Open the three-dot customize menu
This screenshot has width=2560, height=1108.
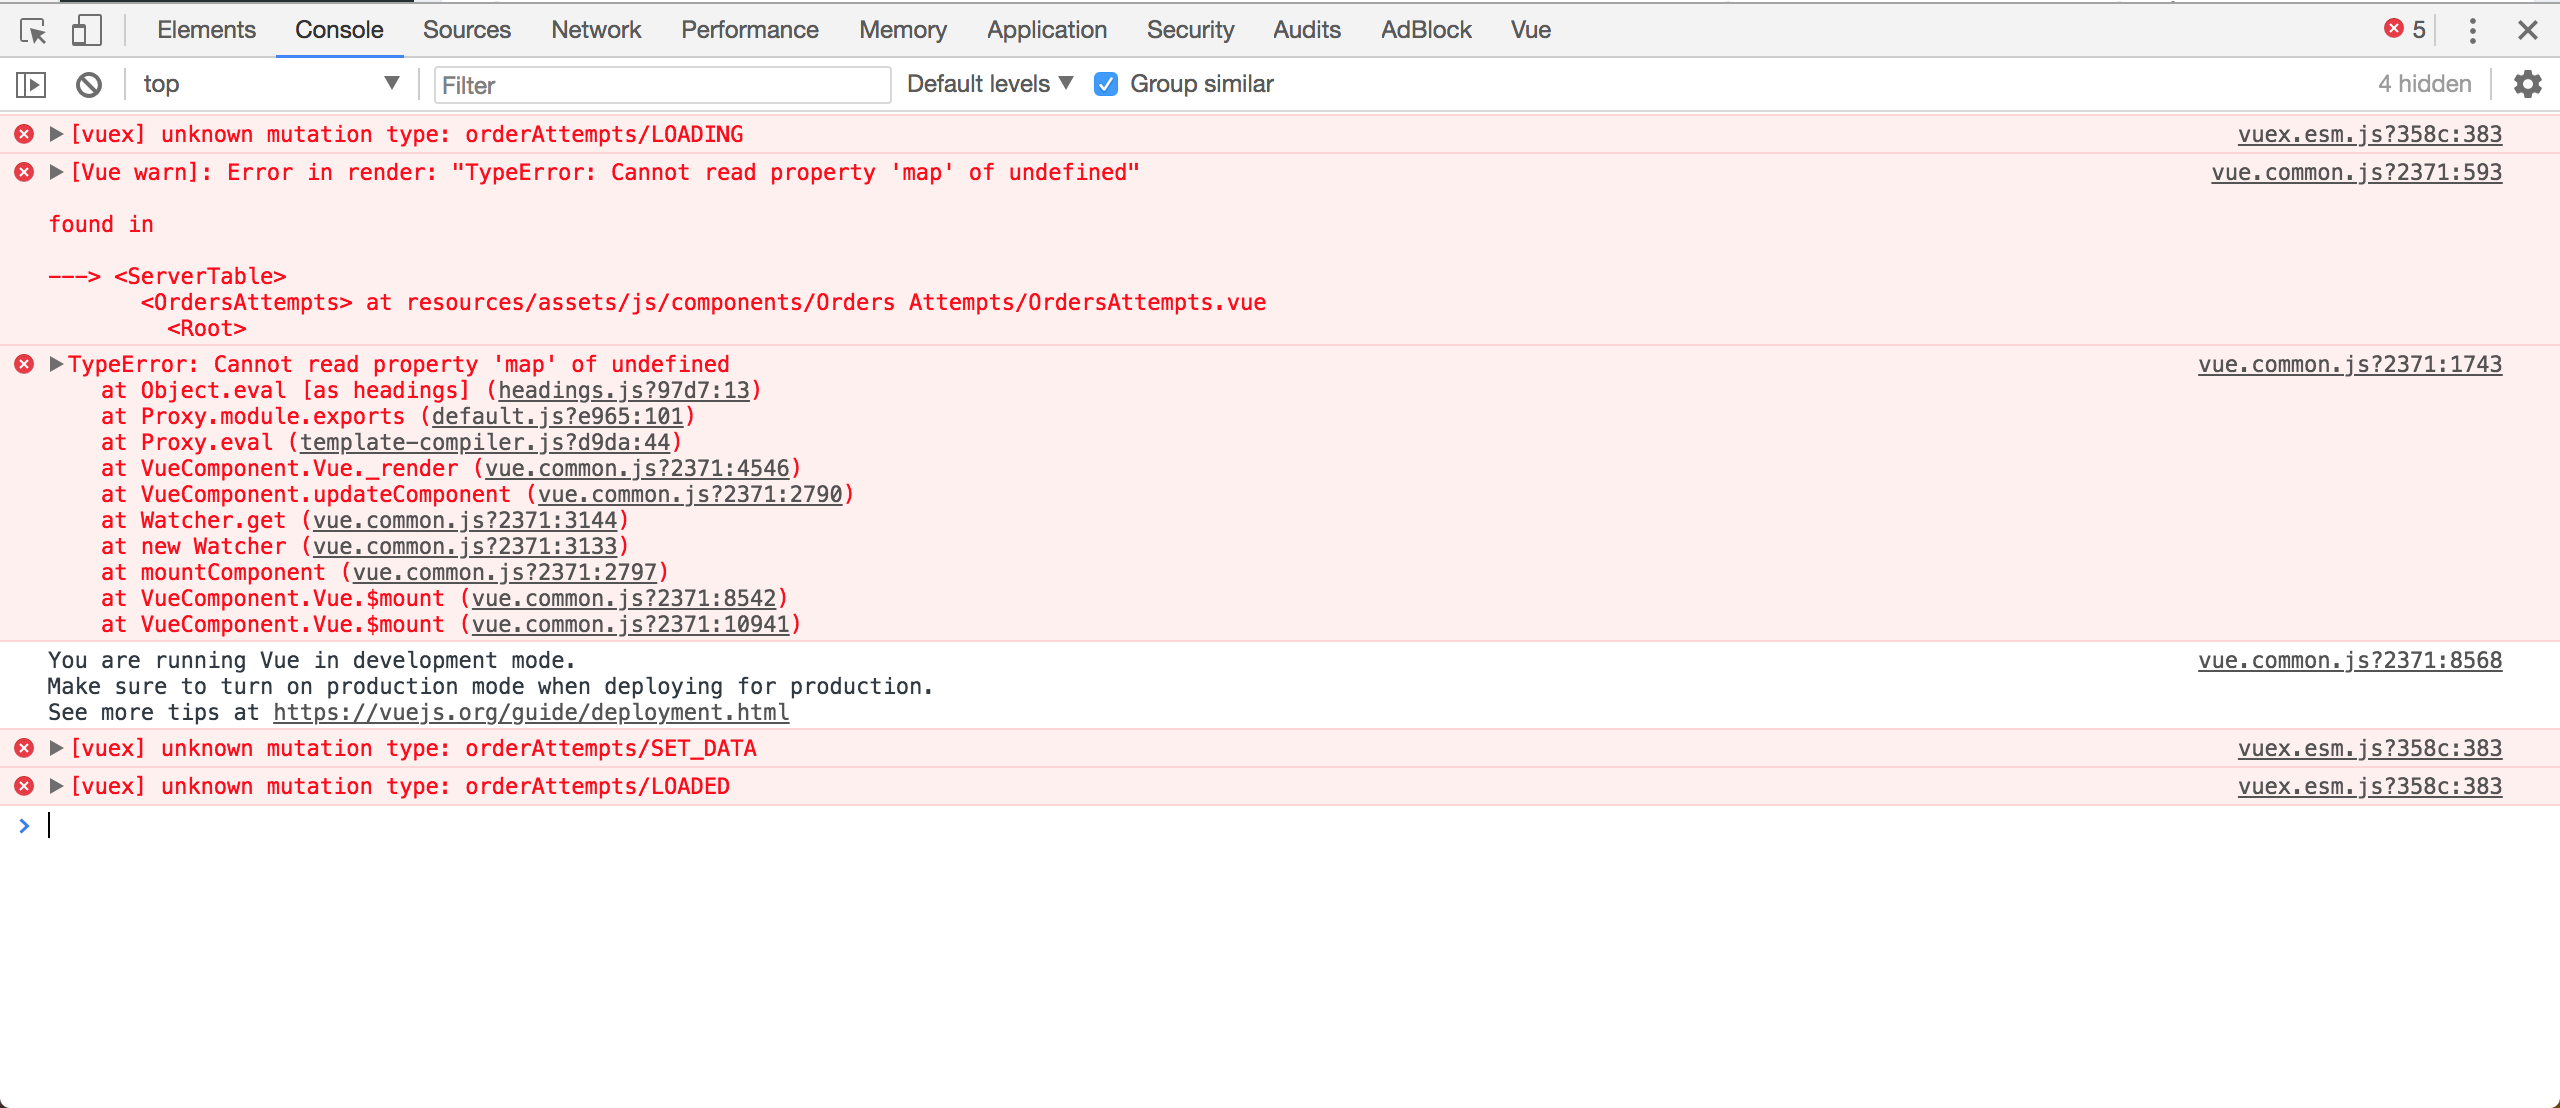coord(2472,30)
